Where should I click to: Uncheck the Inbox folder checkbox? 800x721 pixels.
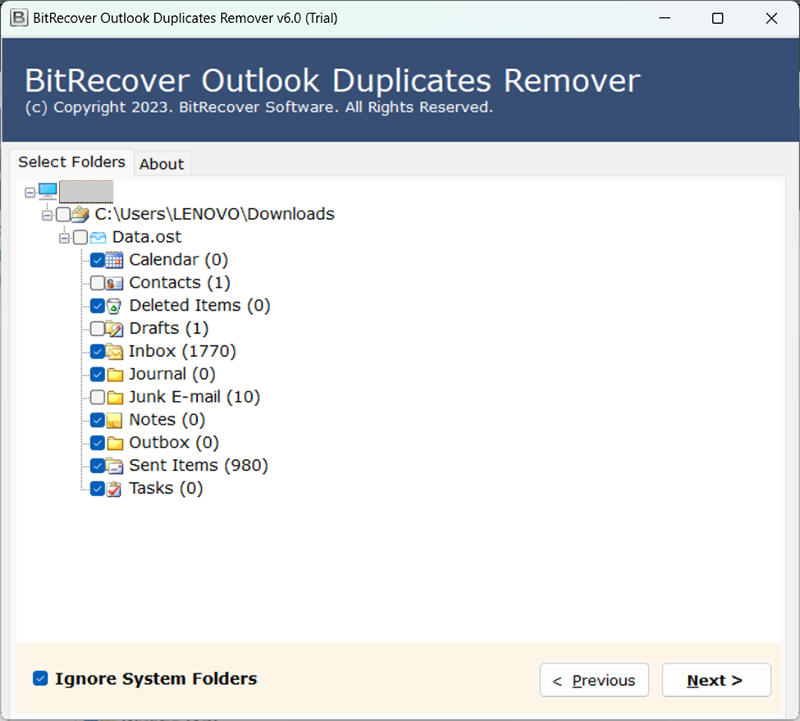pyautogui.click(x=97, y=352)
